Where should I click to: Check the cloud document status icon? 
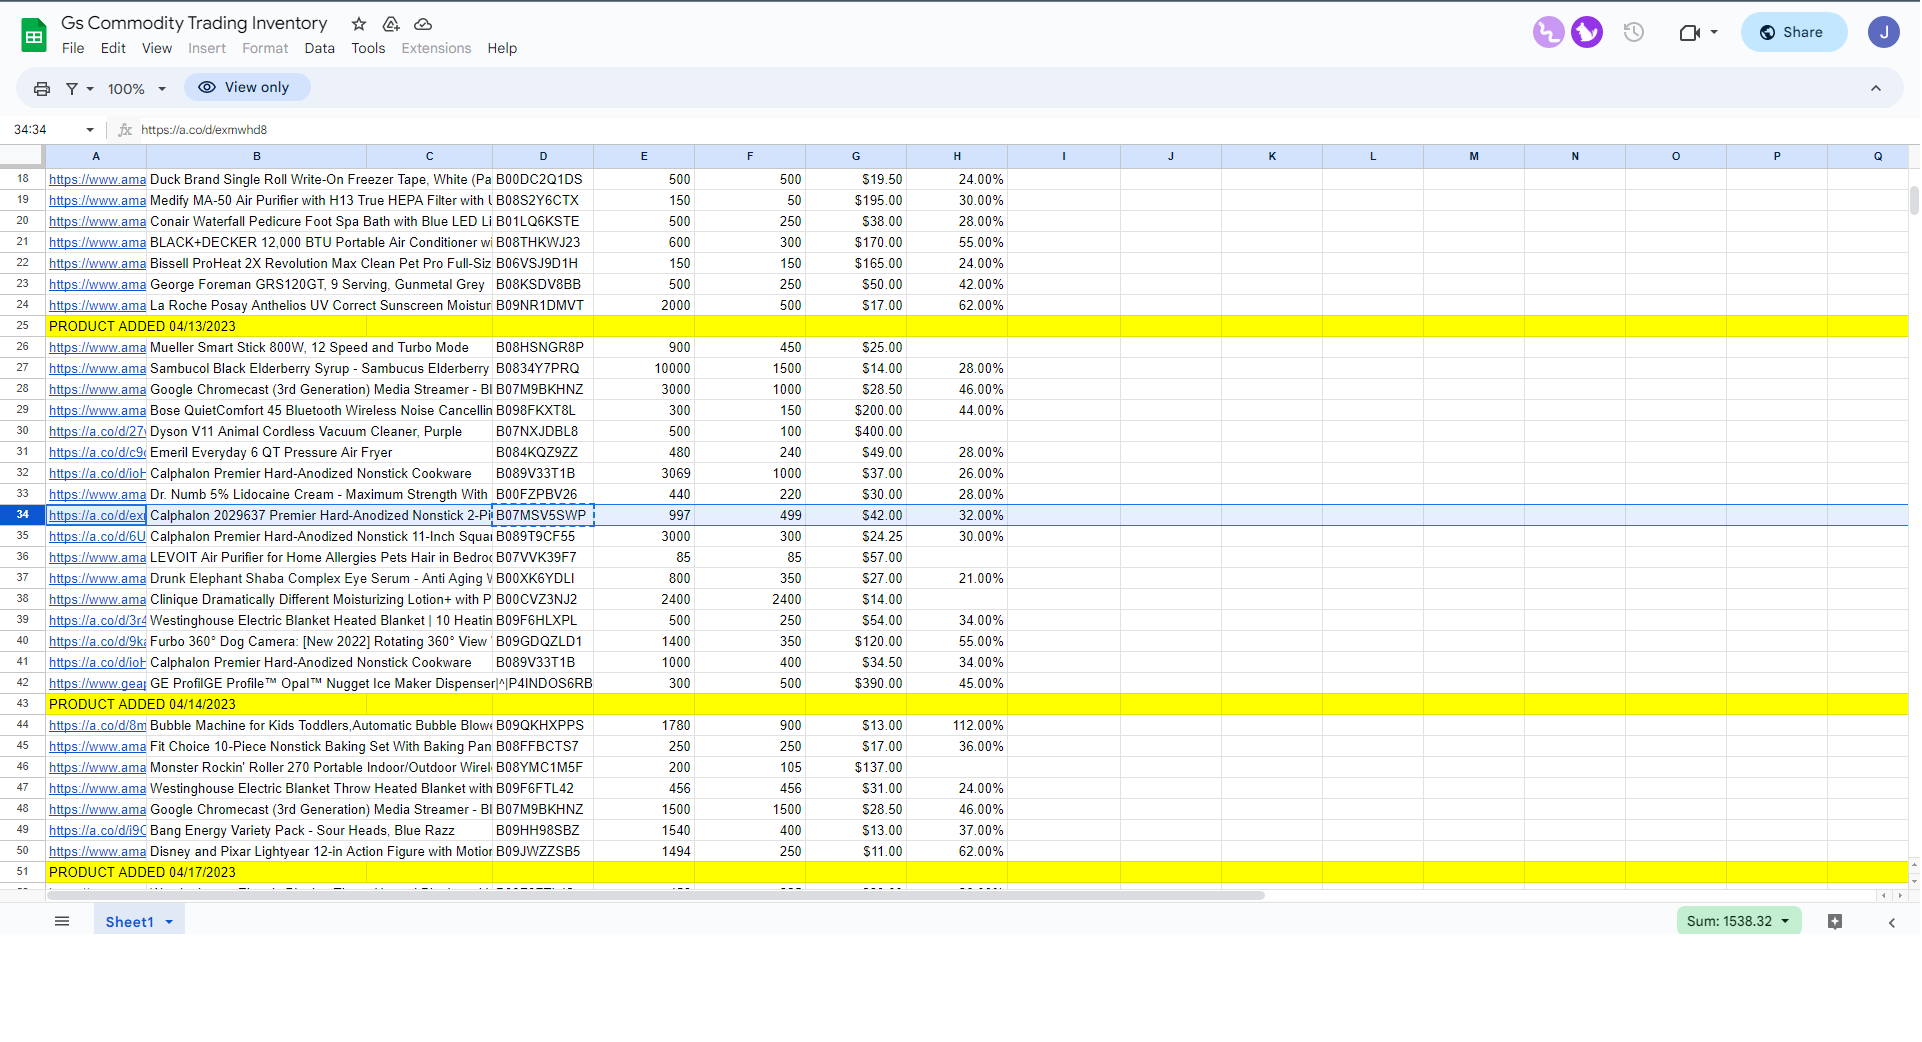pyautogui.click(x=423, y=24)
